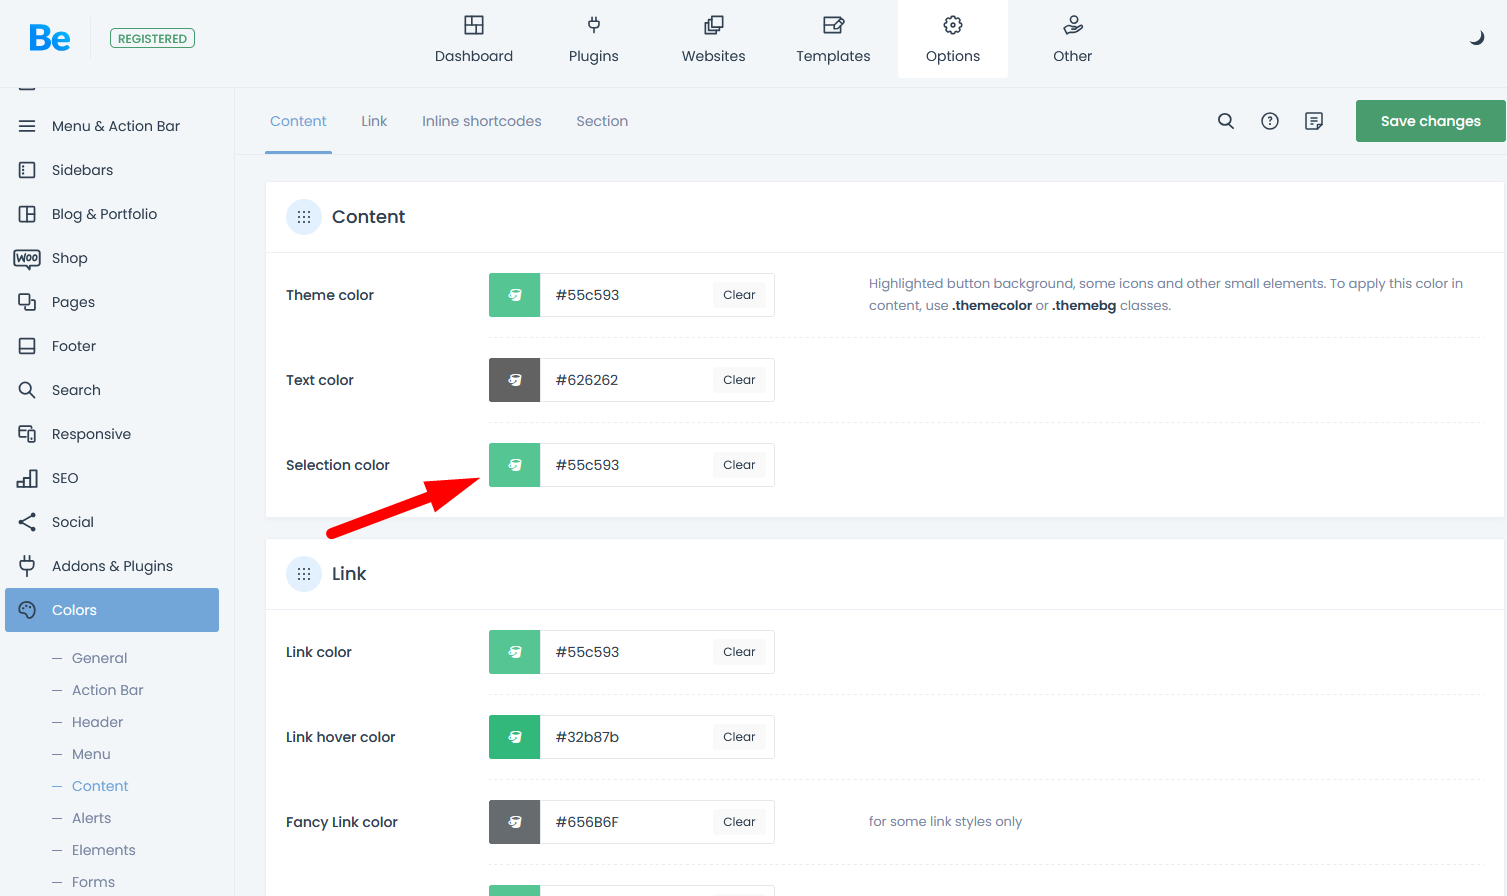Open Forms colors sub-item
This screenshot has height=896, width=1507.
click(93, 882)
